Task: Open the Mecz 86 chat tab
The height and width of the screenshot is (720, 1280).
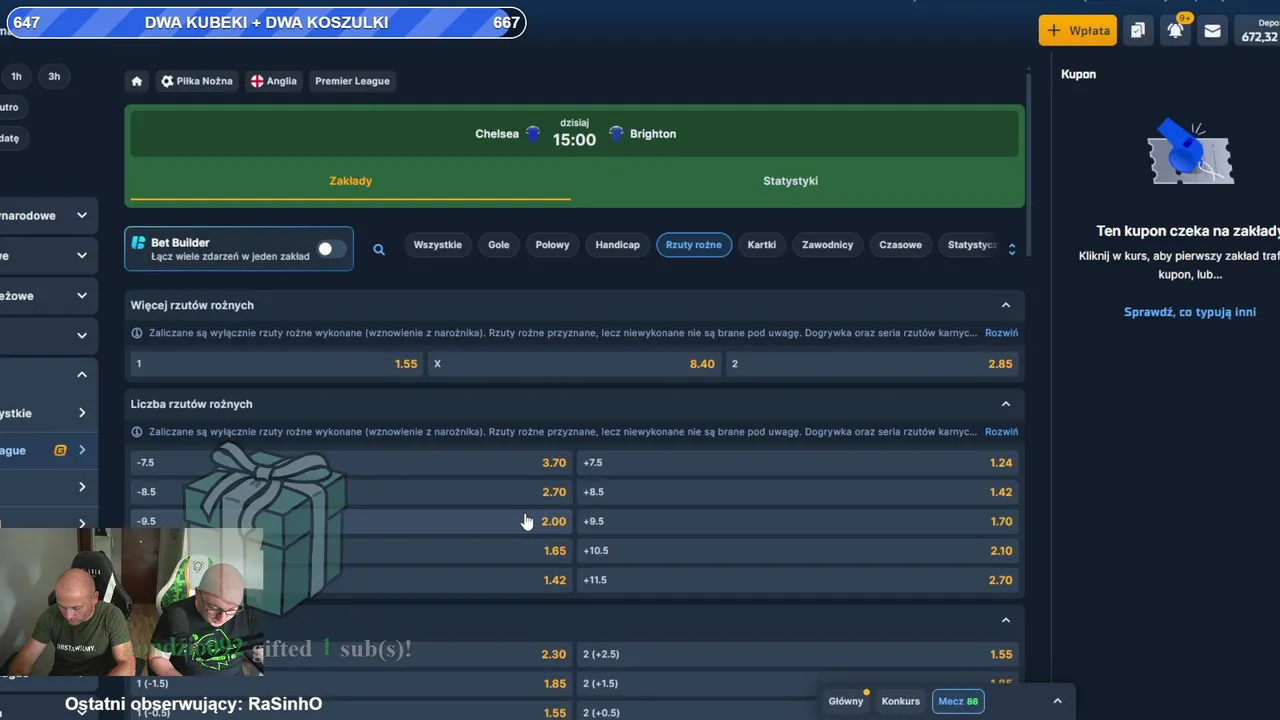Action: tap(959, 701)
